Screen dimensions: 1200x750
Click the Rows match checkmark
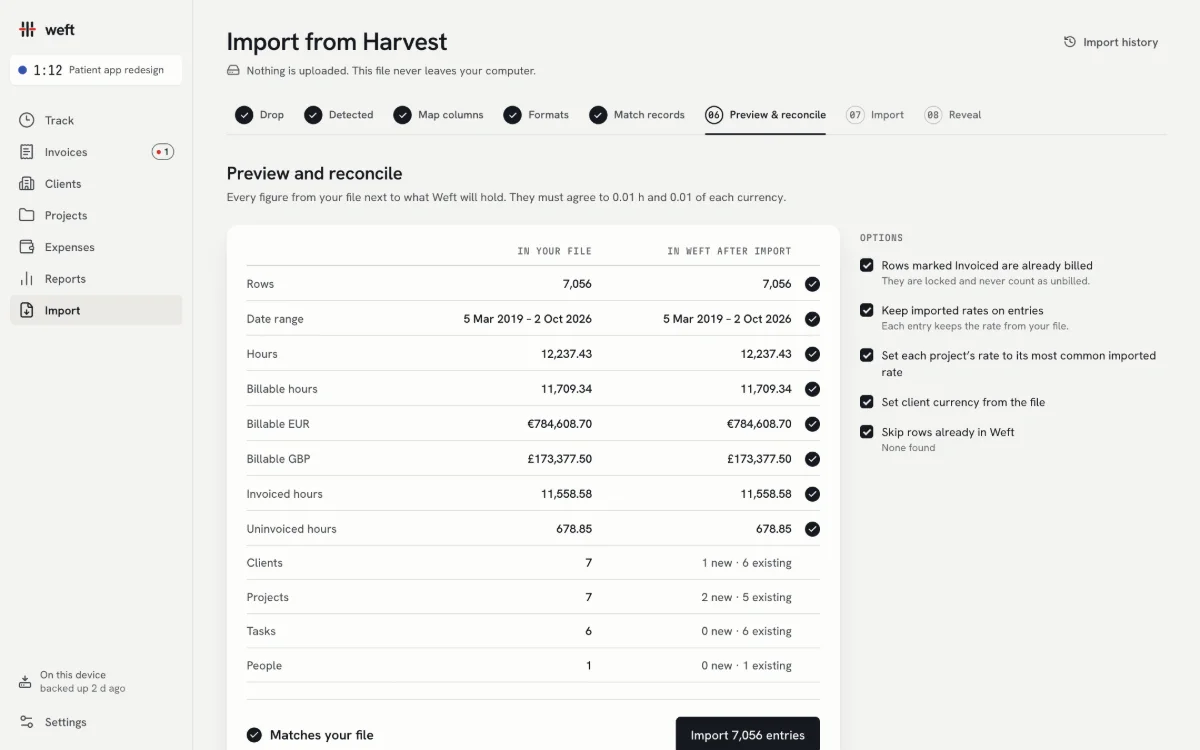click(812, 284)
